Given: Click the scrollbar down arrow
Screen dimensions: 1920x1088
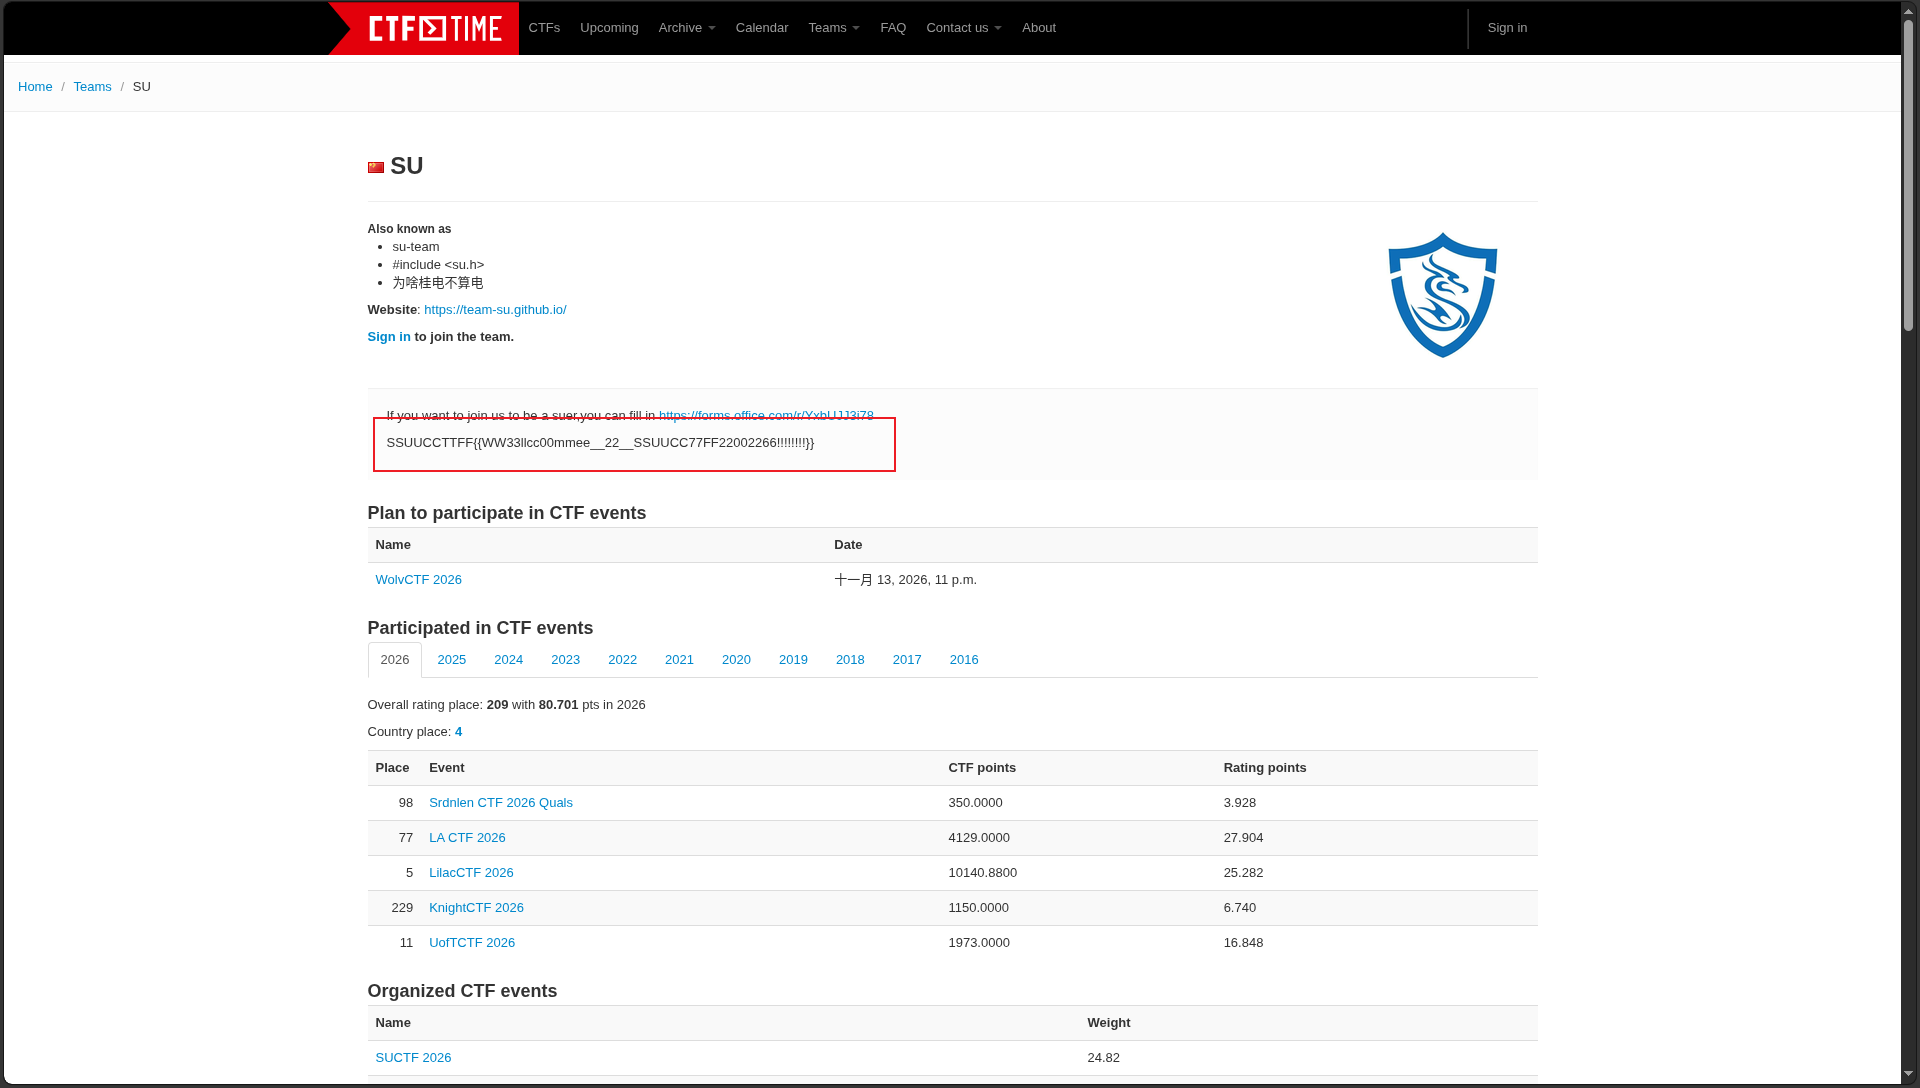Looking at the screenshot, I should [x=1908, y=1074].
